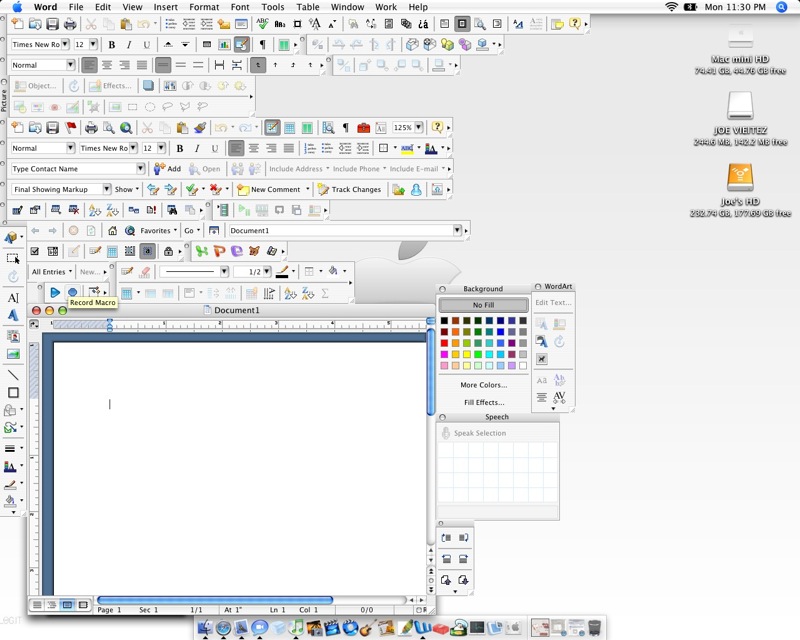Open the Format menu
Viewport: 800px width, 640px height.
[204, 7]
